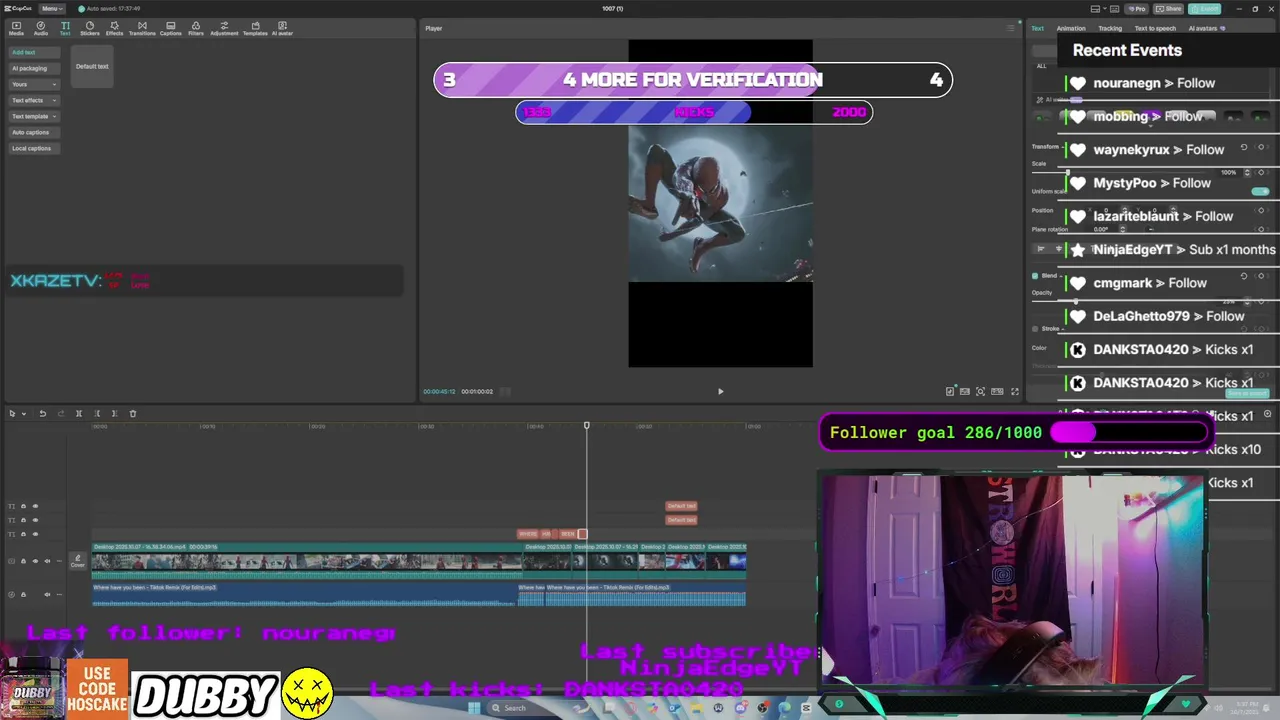Open the Menu dropdown
The height and width of the screenshot is (720, 1280).
click(53, 9)
